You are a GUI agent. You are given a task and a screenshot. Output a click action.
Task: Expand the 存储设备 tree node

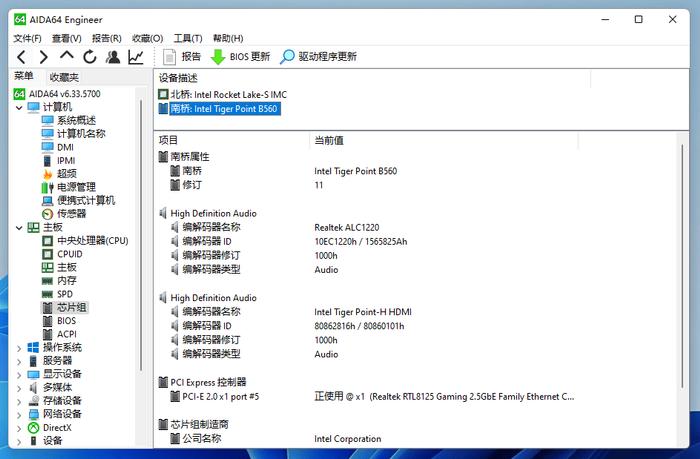[19, 401]
